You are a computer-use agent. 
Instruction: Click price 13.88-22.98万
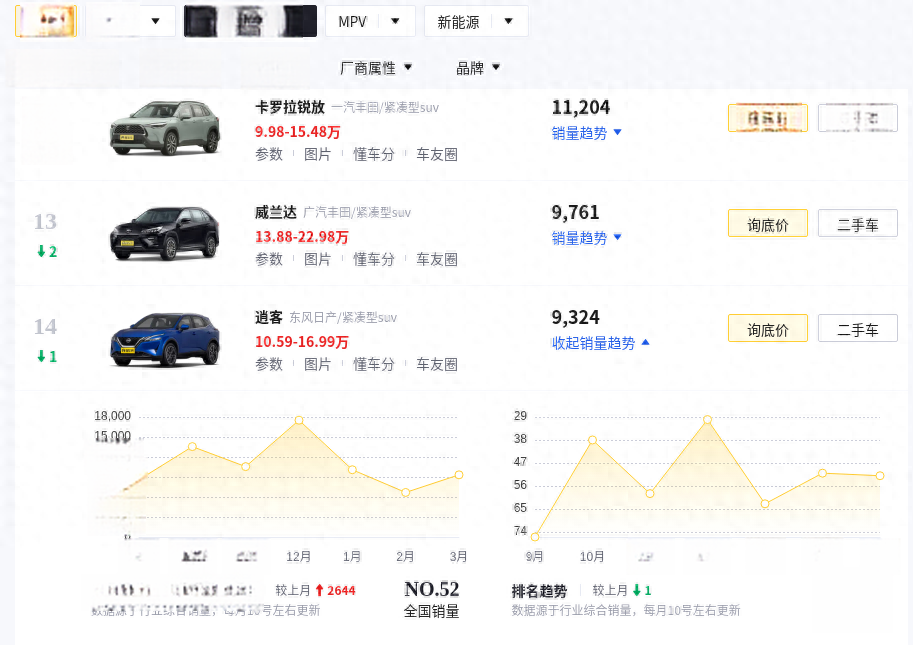(x=302, y=237)
